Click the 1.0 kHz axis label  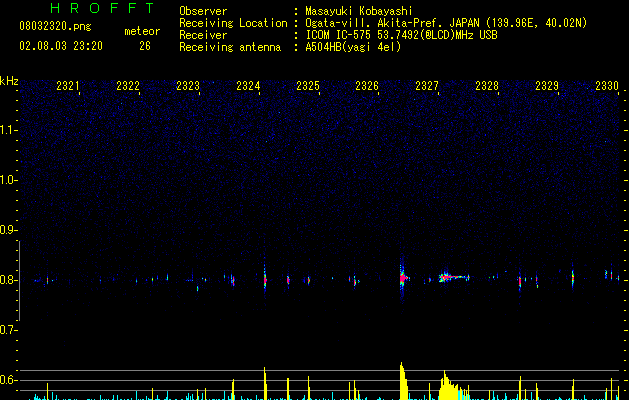point(8,180)
